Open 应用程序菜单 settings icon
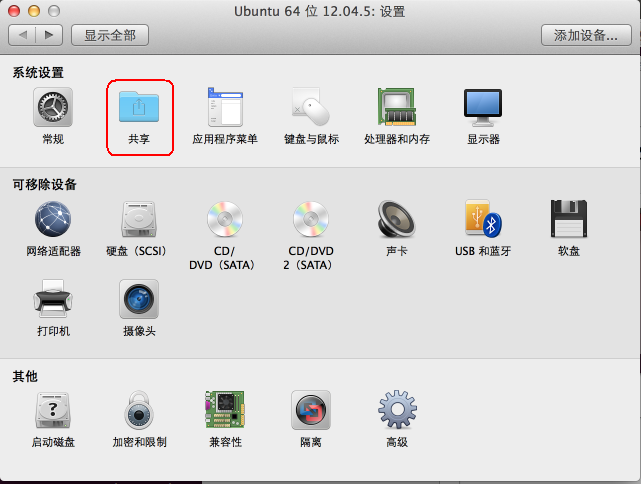Image resolution: width=641 pixels, height=484 pixels. pyautogui.click(x=225, y=107)
